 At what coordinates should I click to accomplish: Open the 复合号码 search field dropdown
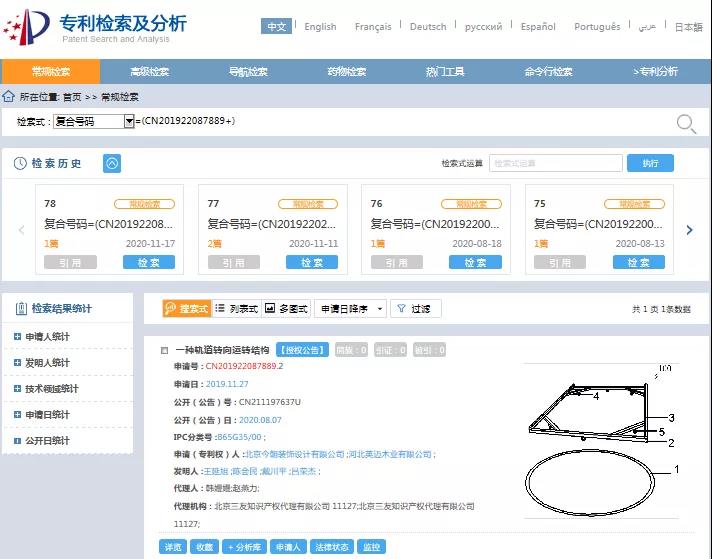point(129,121)
